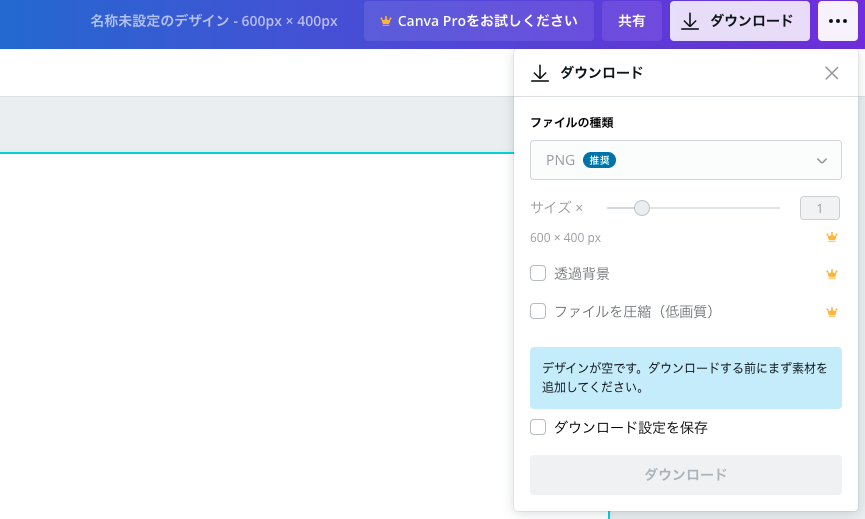Click the empty-design notice message
Screen dimensions: 865x519
[686, 378]
